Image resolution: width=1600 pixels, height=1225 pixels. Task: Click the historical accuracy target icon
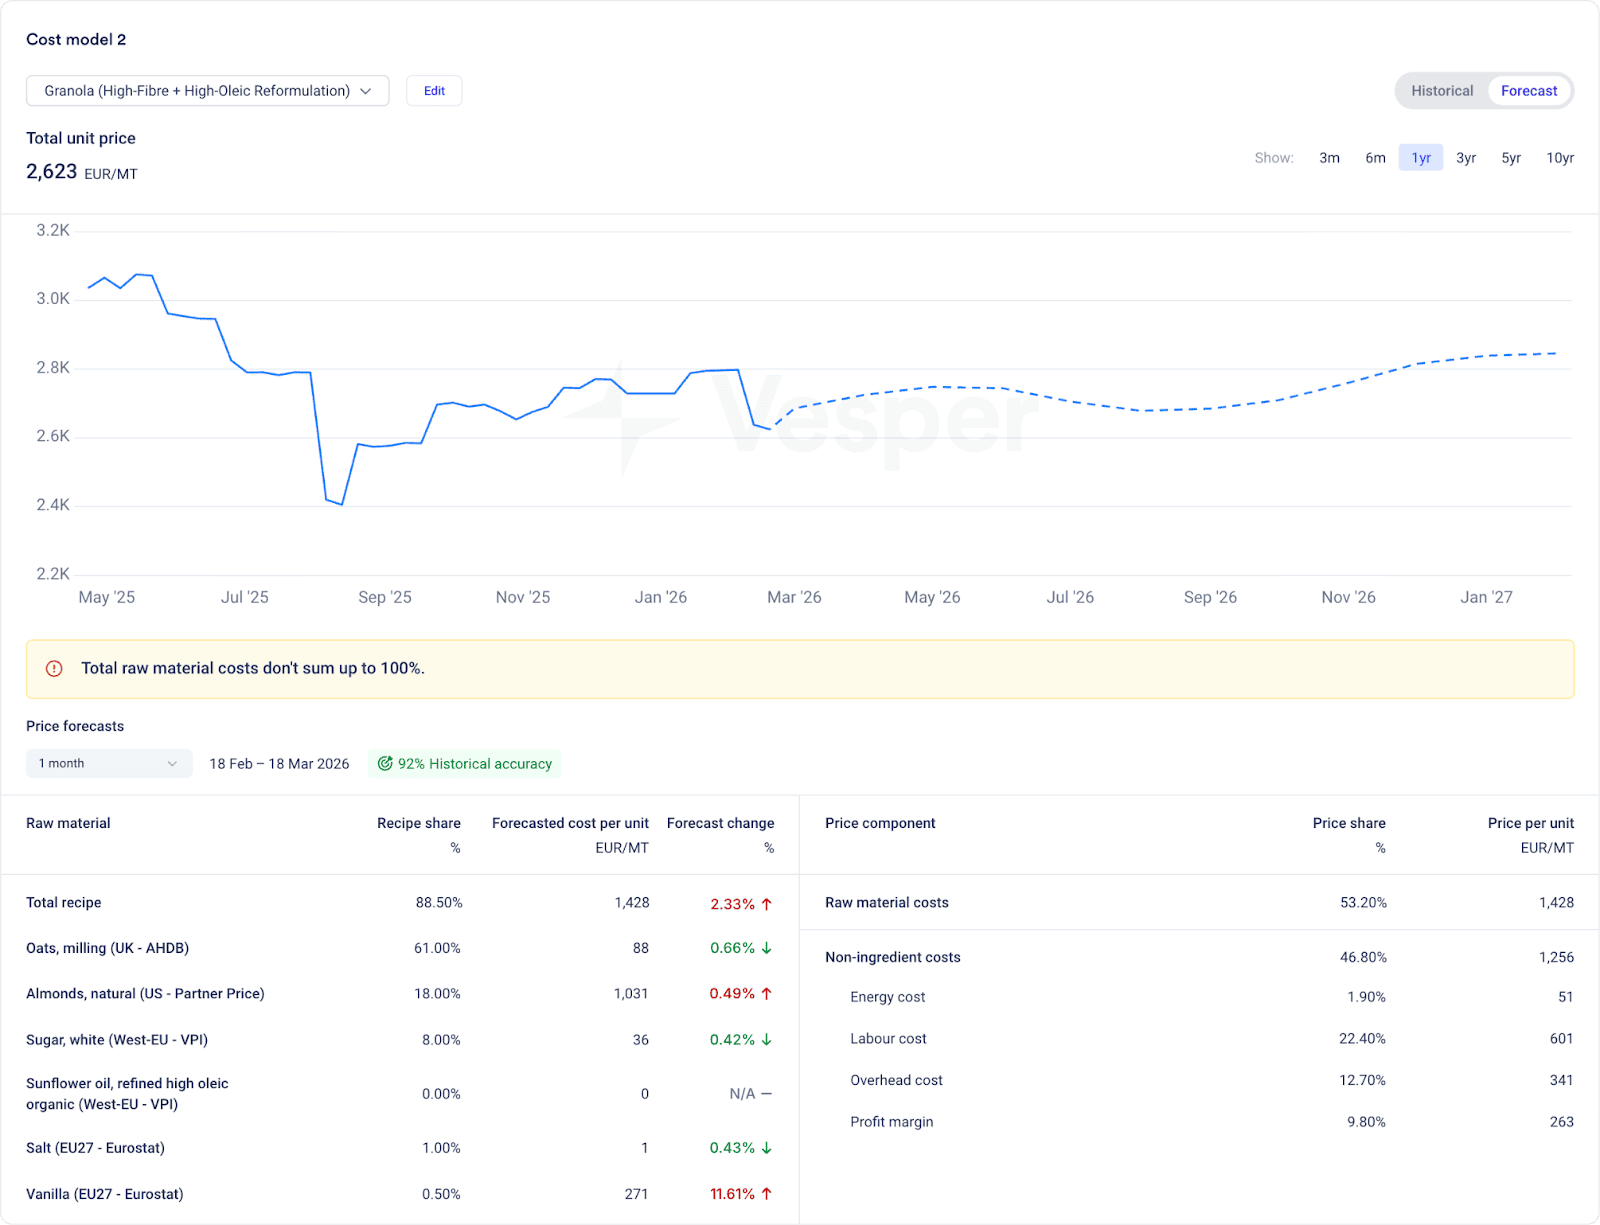click(385, 764)
